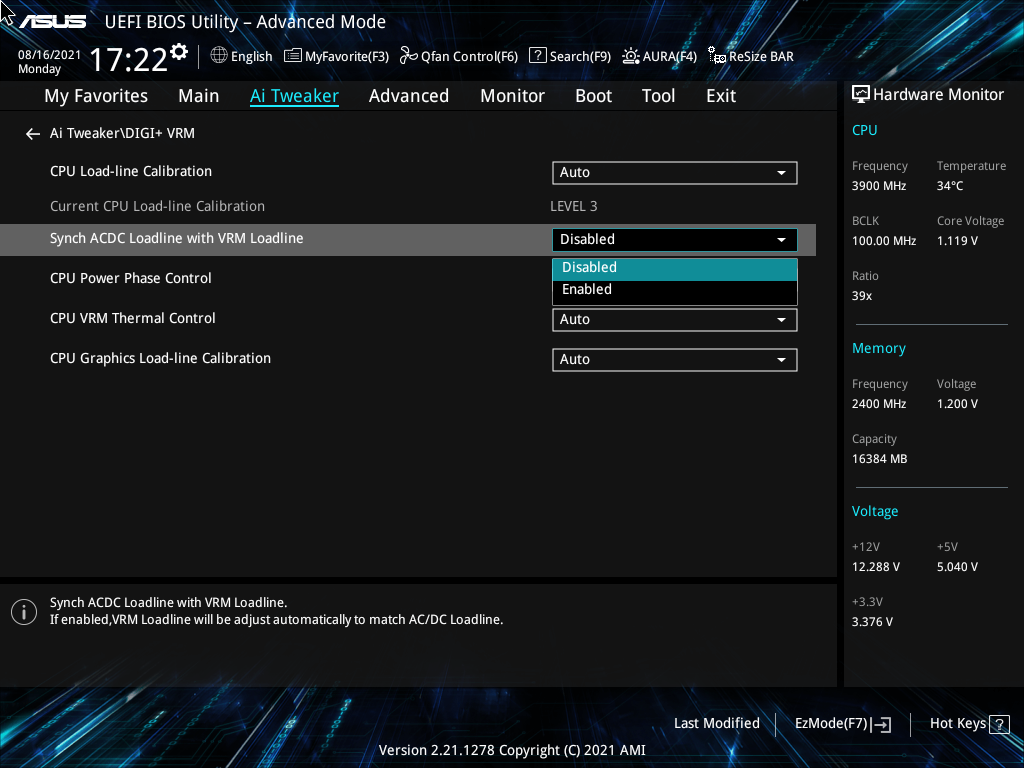Select the Ai Tweaker tab

tap(295, 96)
